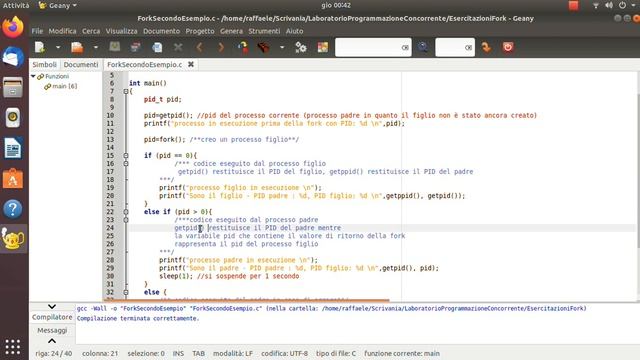Viewport: 640px width, 360px height.
Task: Close current file using toolbar X icon
Action: [x=178, y=47]
